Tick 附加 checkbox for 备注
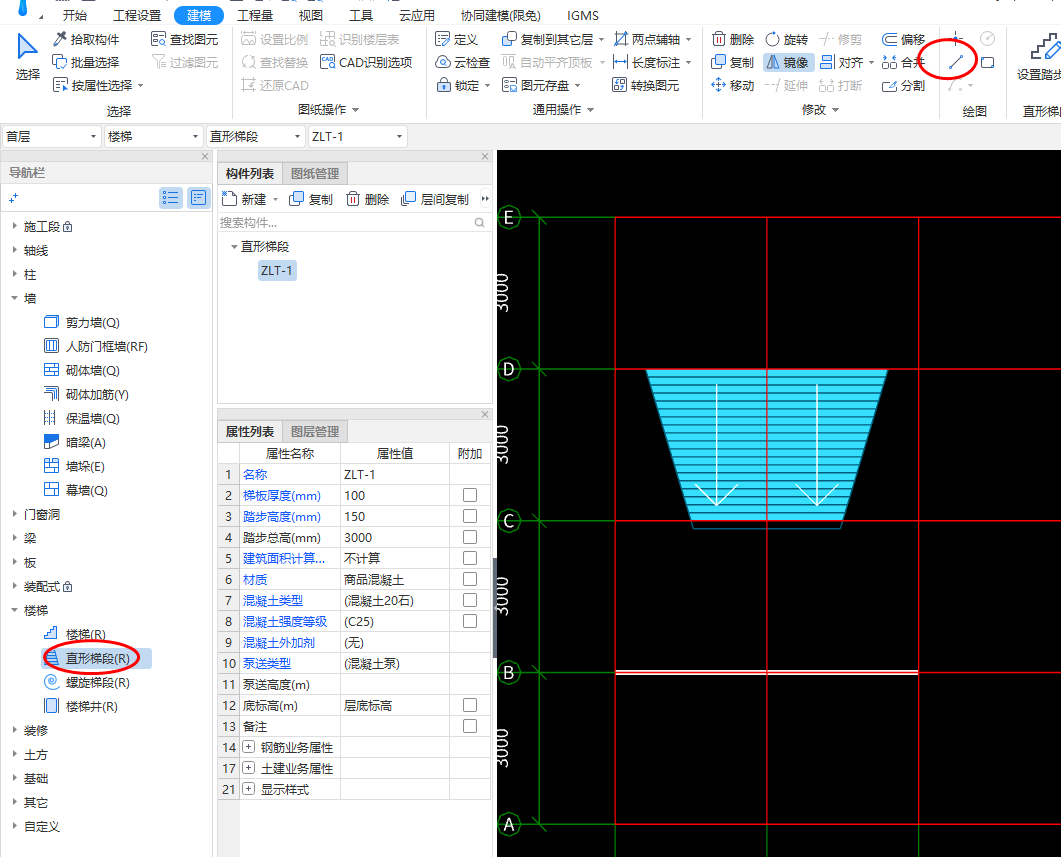 point(470,726)
